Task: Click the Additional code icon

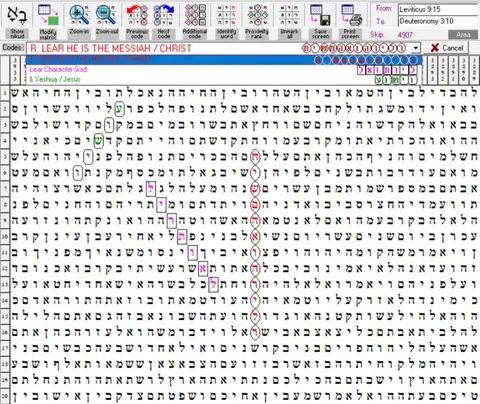Action: click(195, 14)
